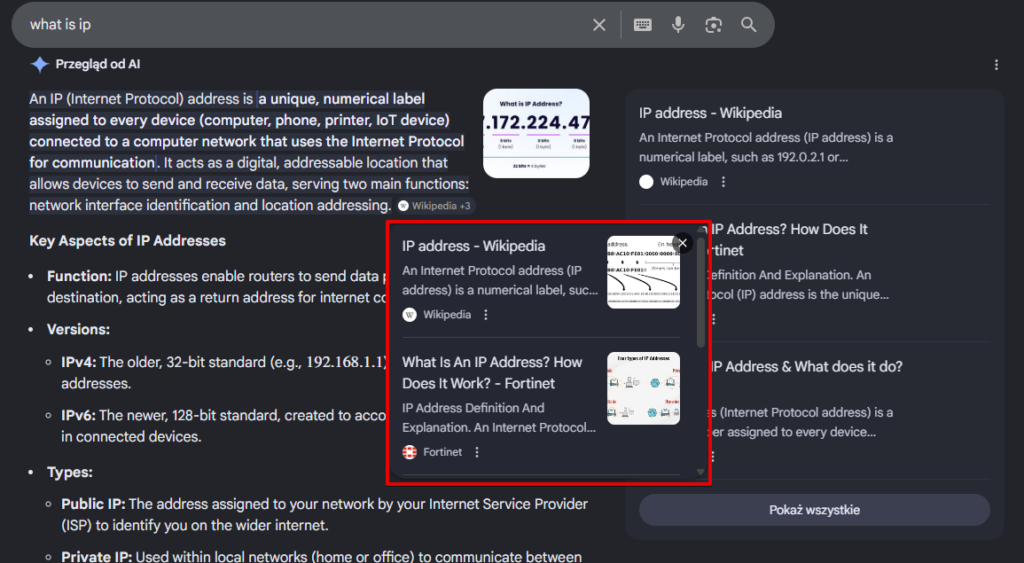Viewport: 1024px width, 563px height.
Task: Click the 'IPv4:' bullet label
Action: (78, 362)
